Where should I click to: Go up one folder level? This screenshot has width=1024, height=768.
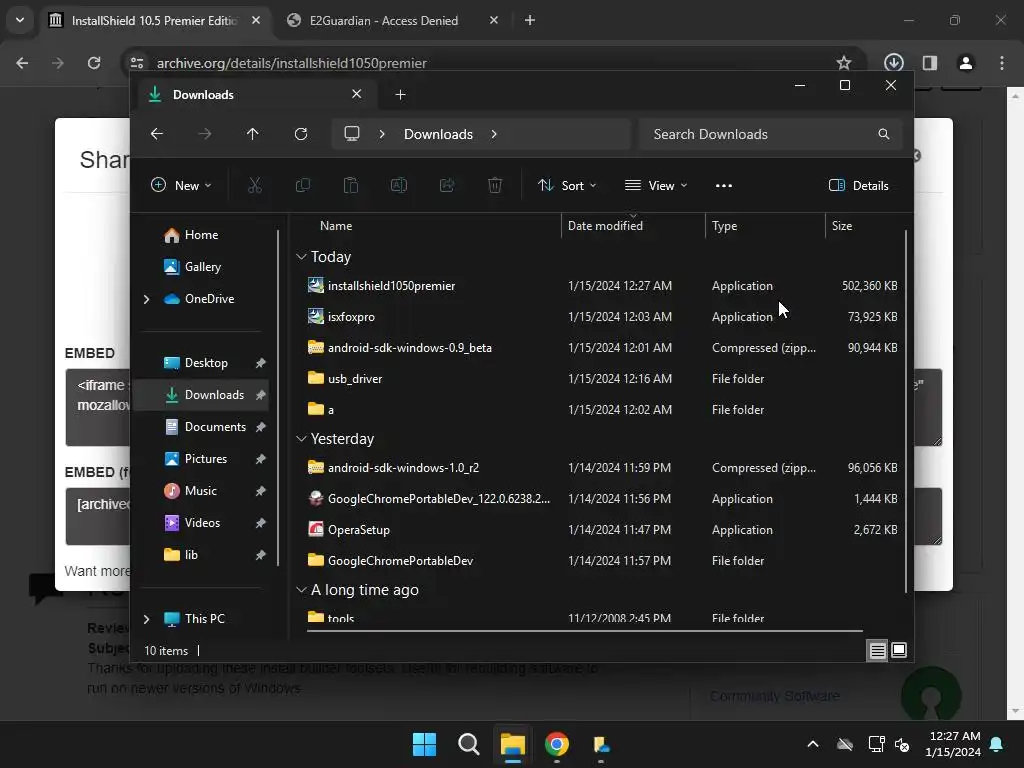pos(253,134)
